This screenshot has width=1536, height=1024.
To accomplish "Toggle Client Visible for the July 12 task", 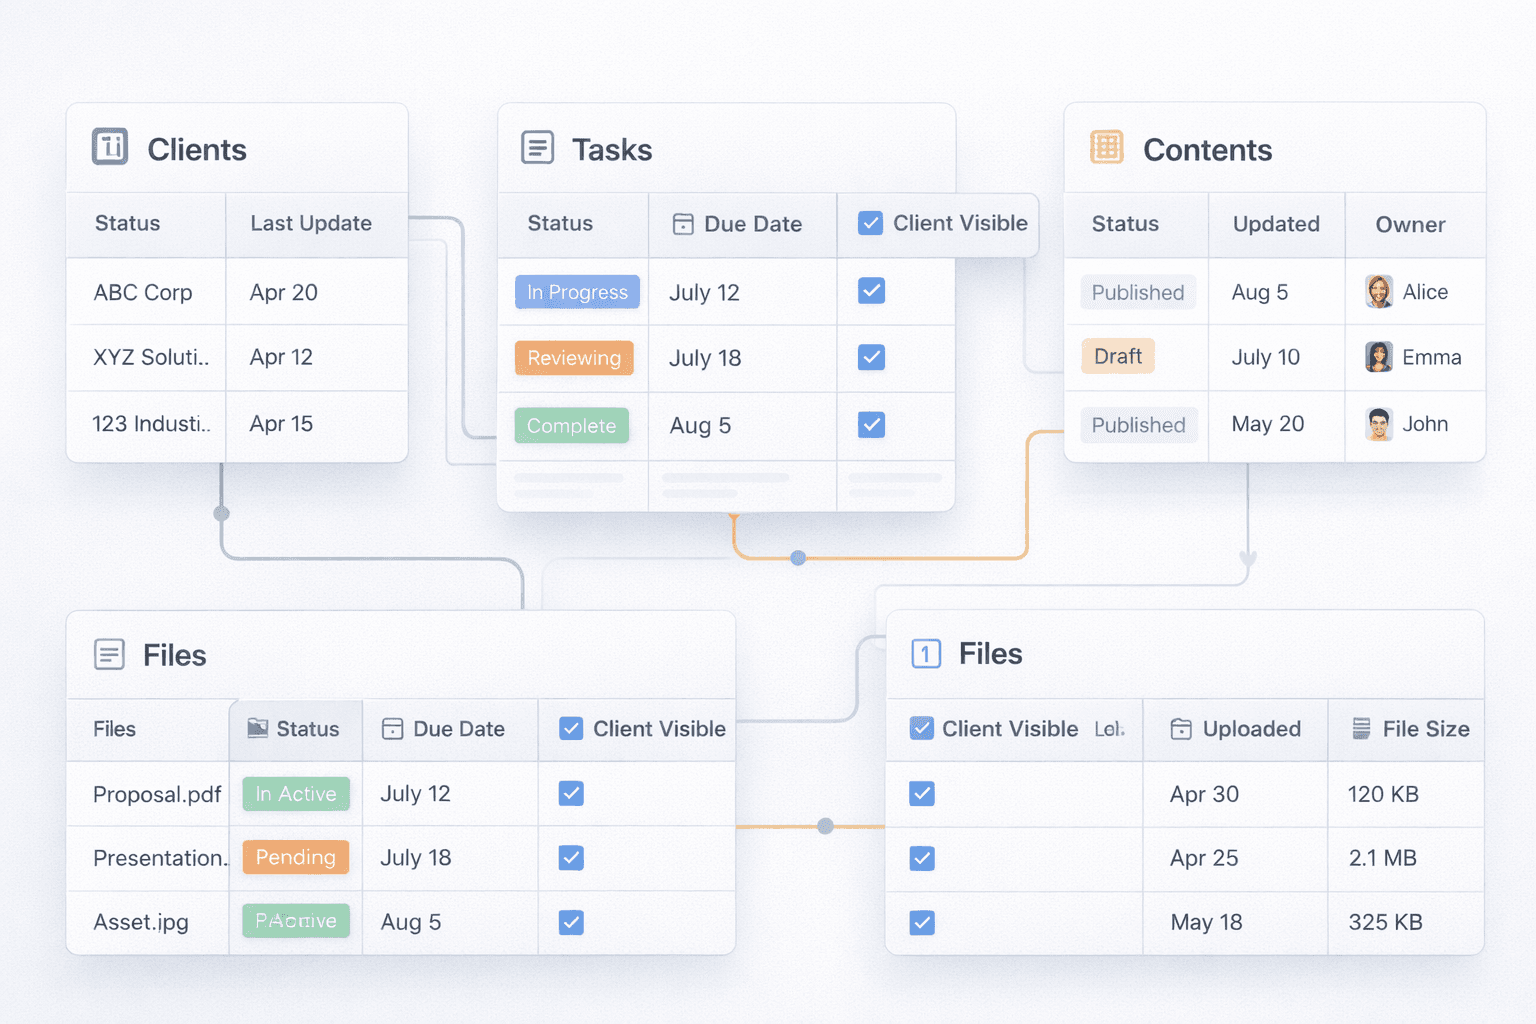I will pyautogui.click(x=871, y=291).
